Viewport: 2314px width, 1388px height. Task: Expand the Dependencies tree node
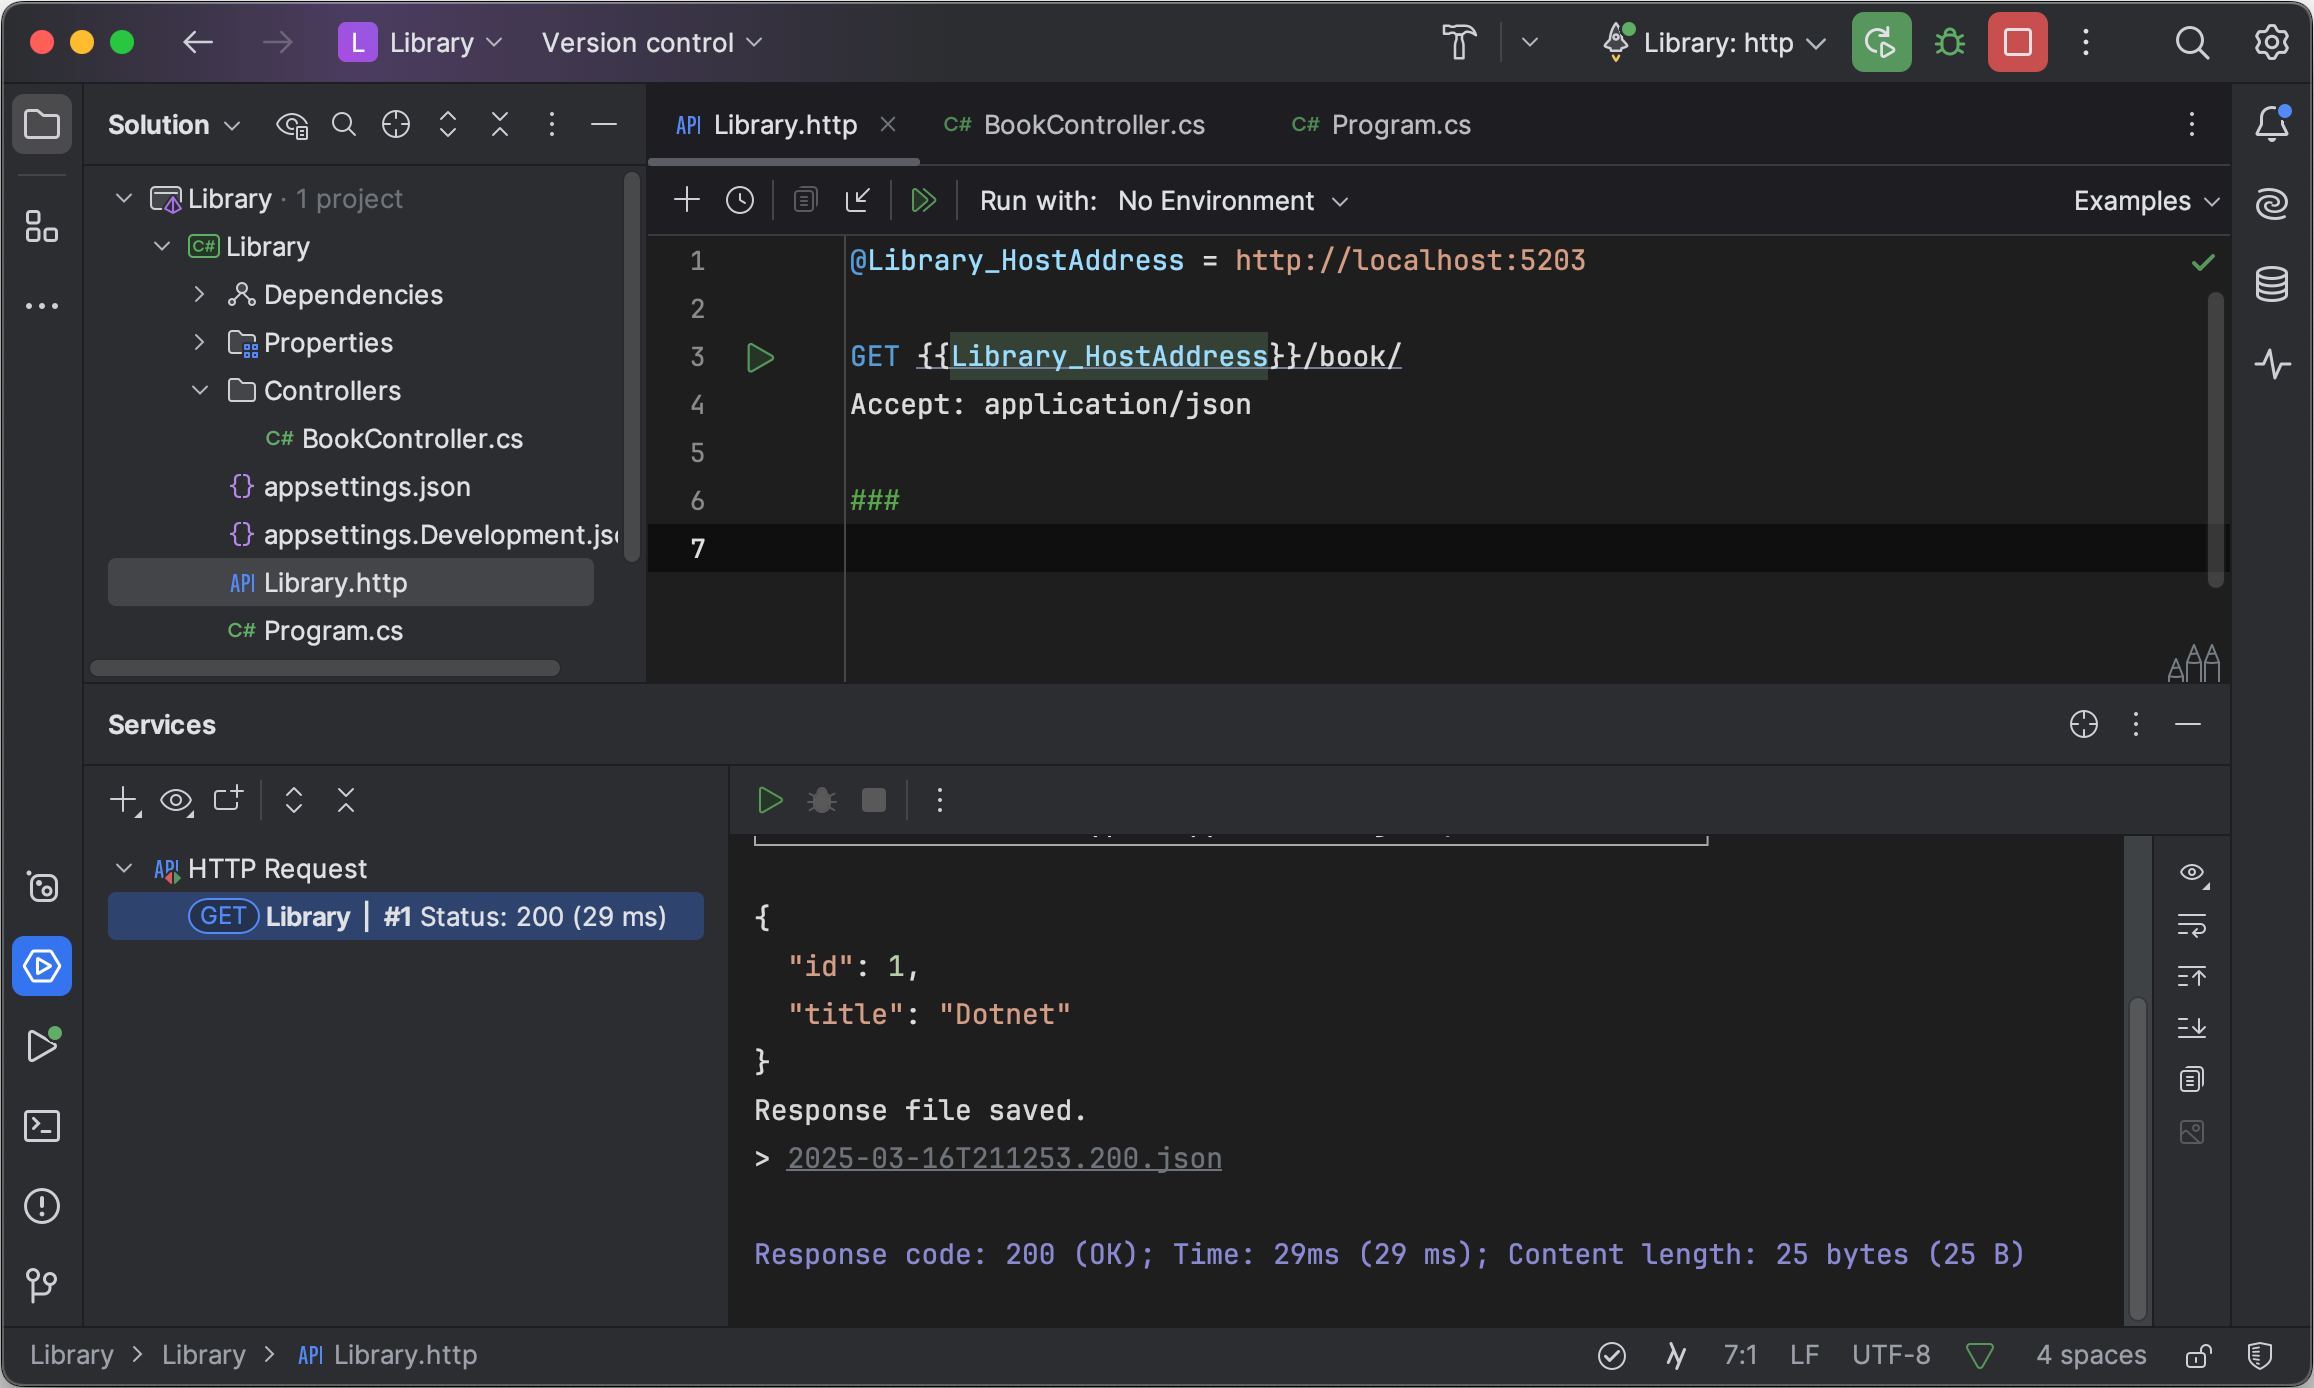[x=199, y=295]
